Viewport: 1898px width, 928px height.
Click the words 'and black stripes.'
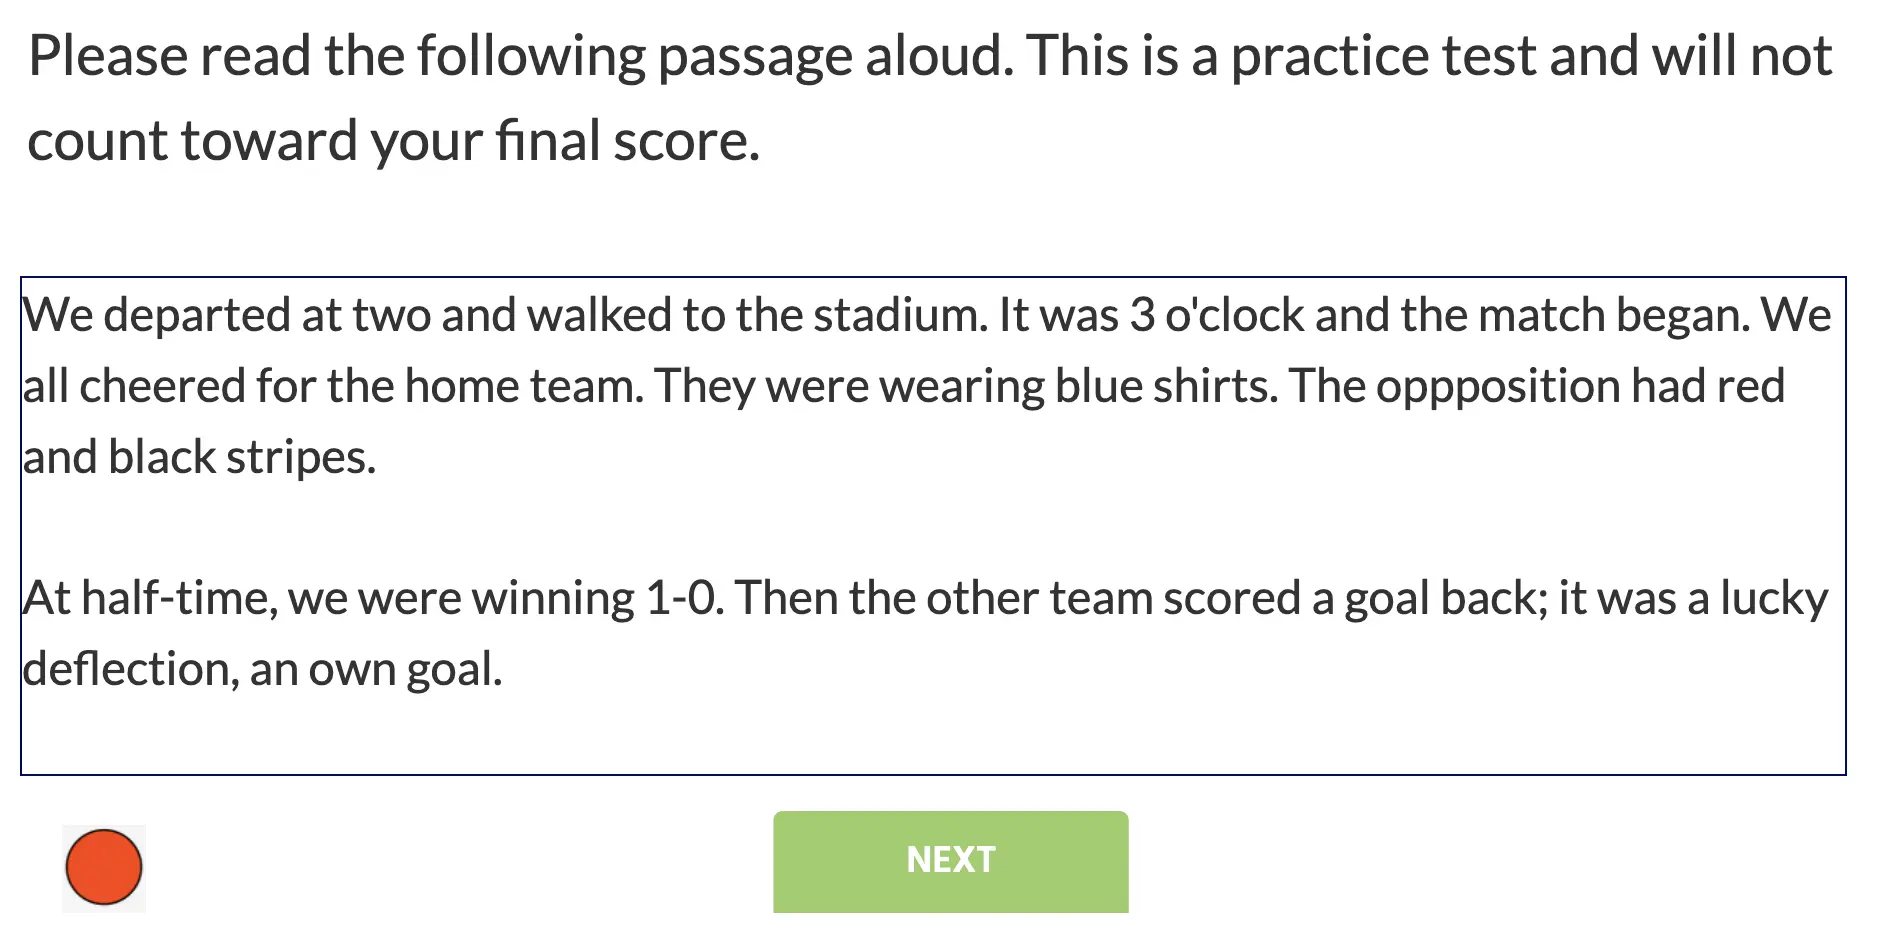coord(199,458)
